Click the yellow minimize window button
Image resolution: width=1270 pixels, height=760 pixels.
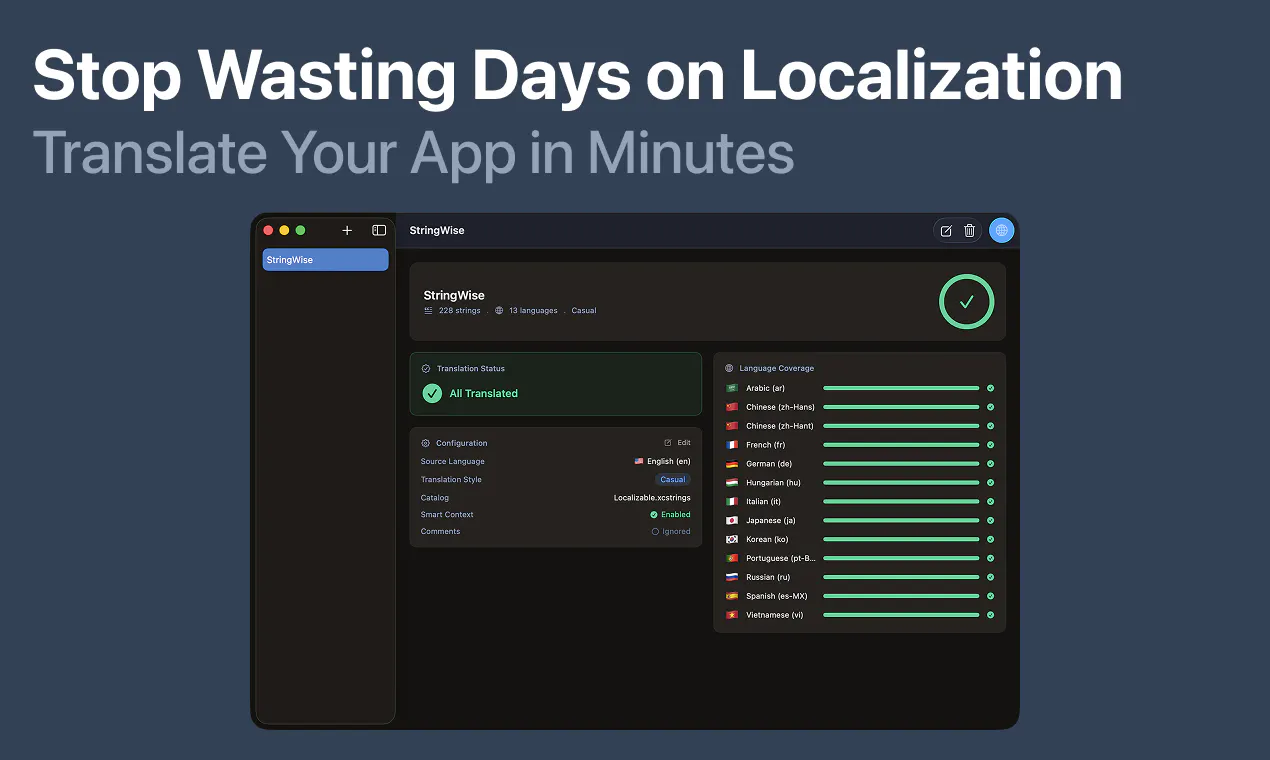pyautogui.click(x=284, y=230)
